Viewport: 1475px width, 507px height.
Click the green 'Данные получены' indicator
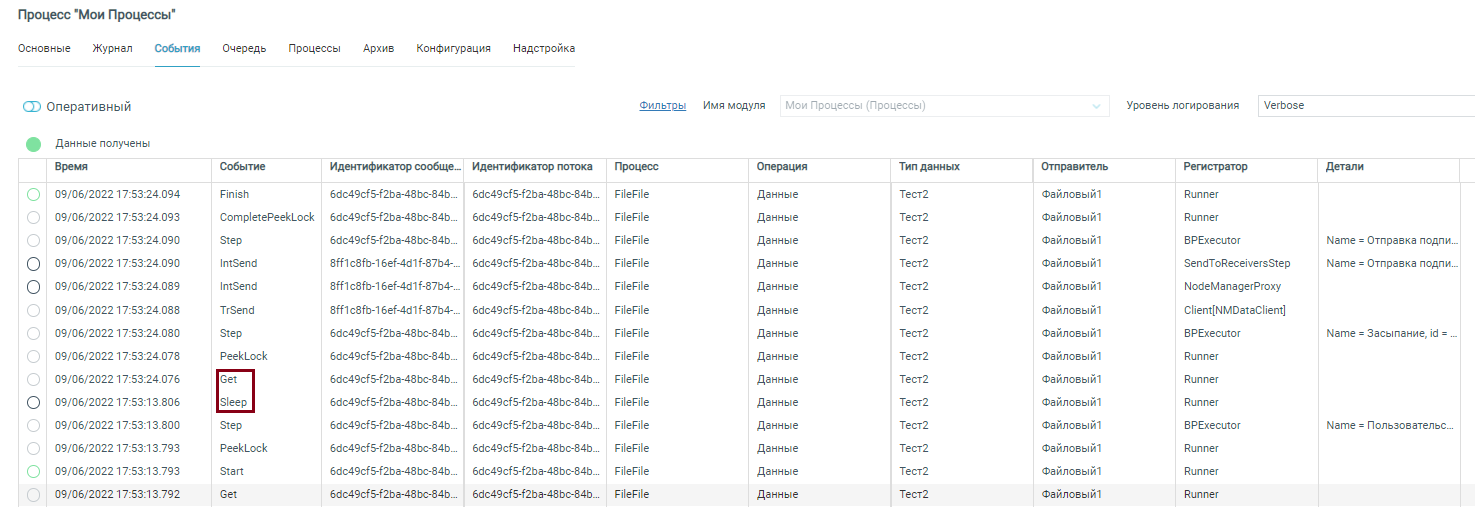coord(33,144)
